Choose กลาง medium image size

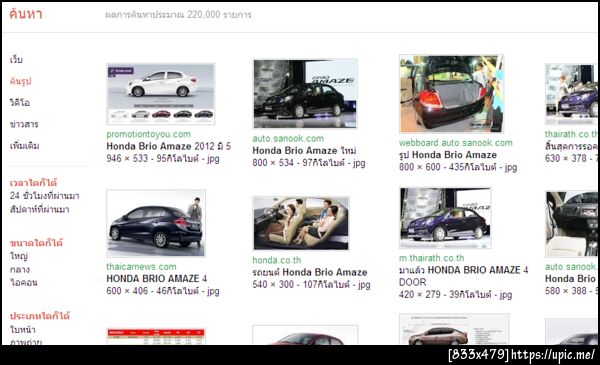click(x=20, y=269)
